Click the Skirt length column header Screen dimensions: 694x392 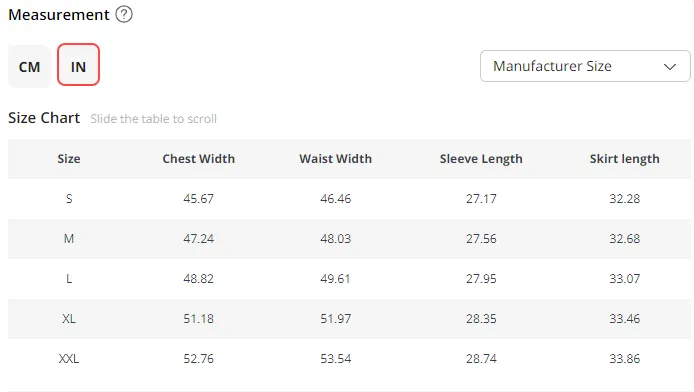[625, 159]
